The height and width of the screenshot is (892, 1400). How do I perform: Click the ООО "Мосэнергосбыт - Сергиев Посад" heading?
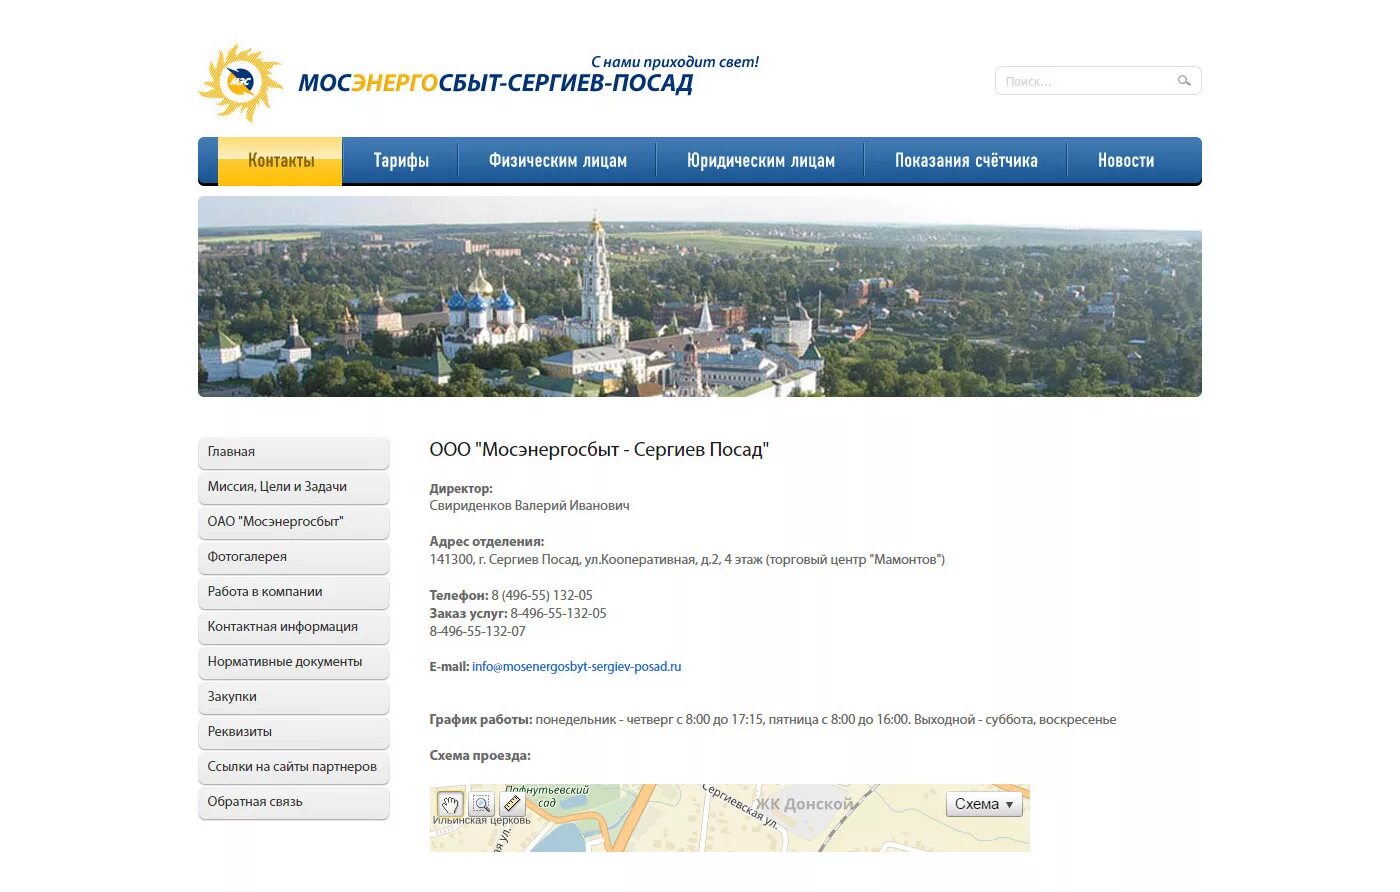pos(599,450)
